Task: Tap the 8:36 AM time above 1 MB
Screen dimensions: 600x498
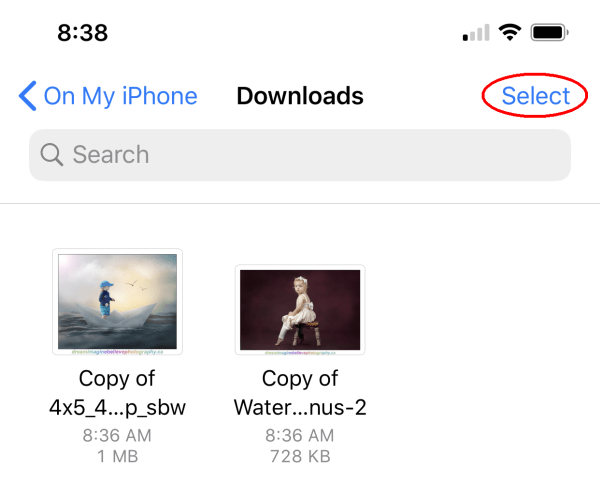Action: pyautogui.click(x=118, y=436)
